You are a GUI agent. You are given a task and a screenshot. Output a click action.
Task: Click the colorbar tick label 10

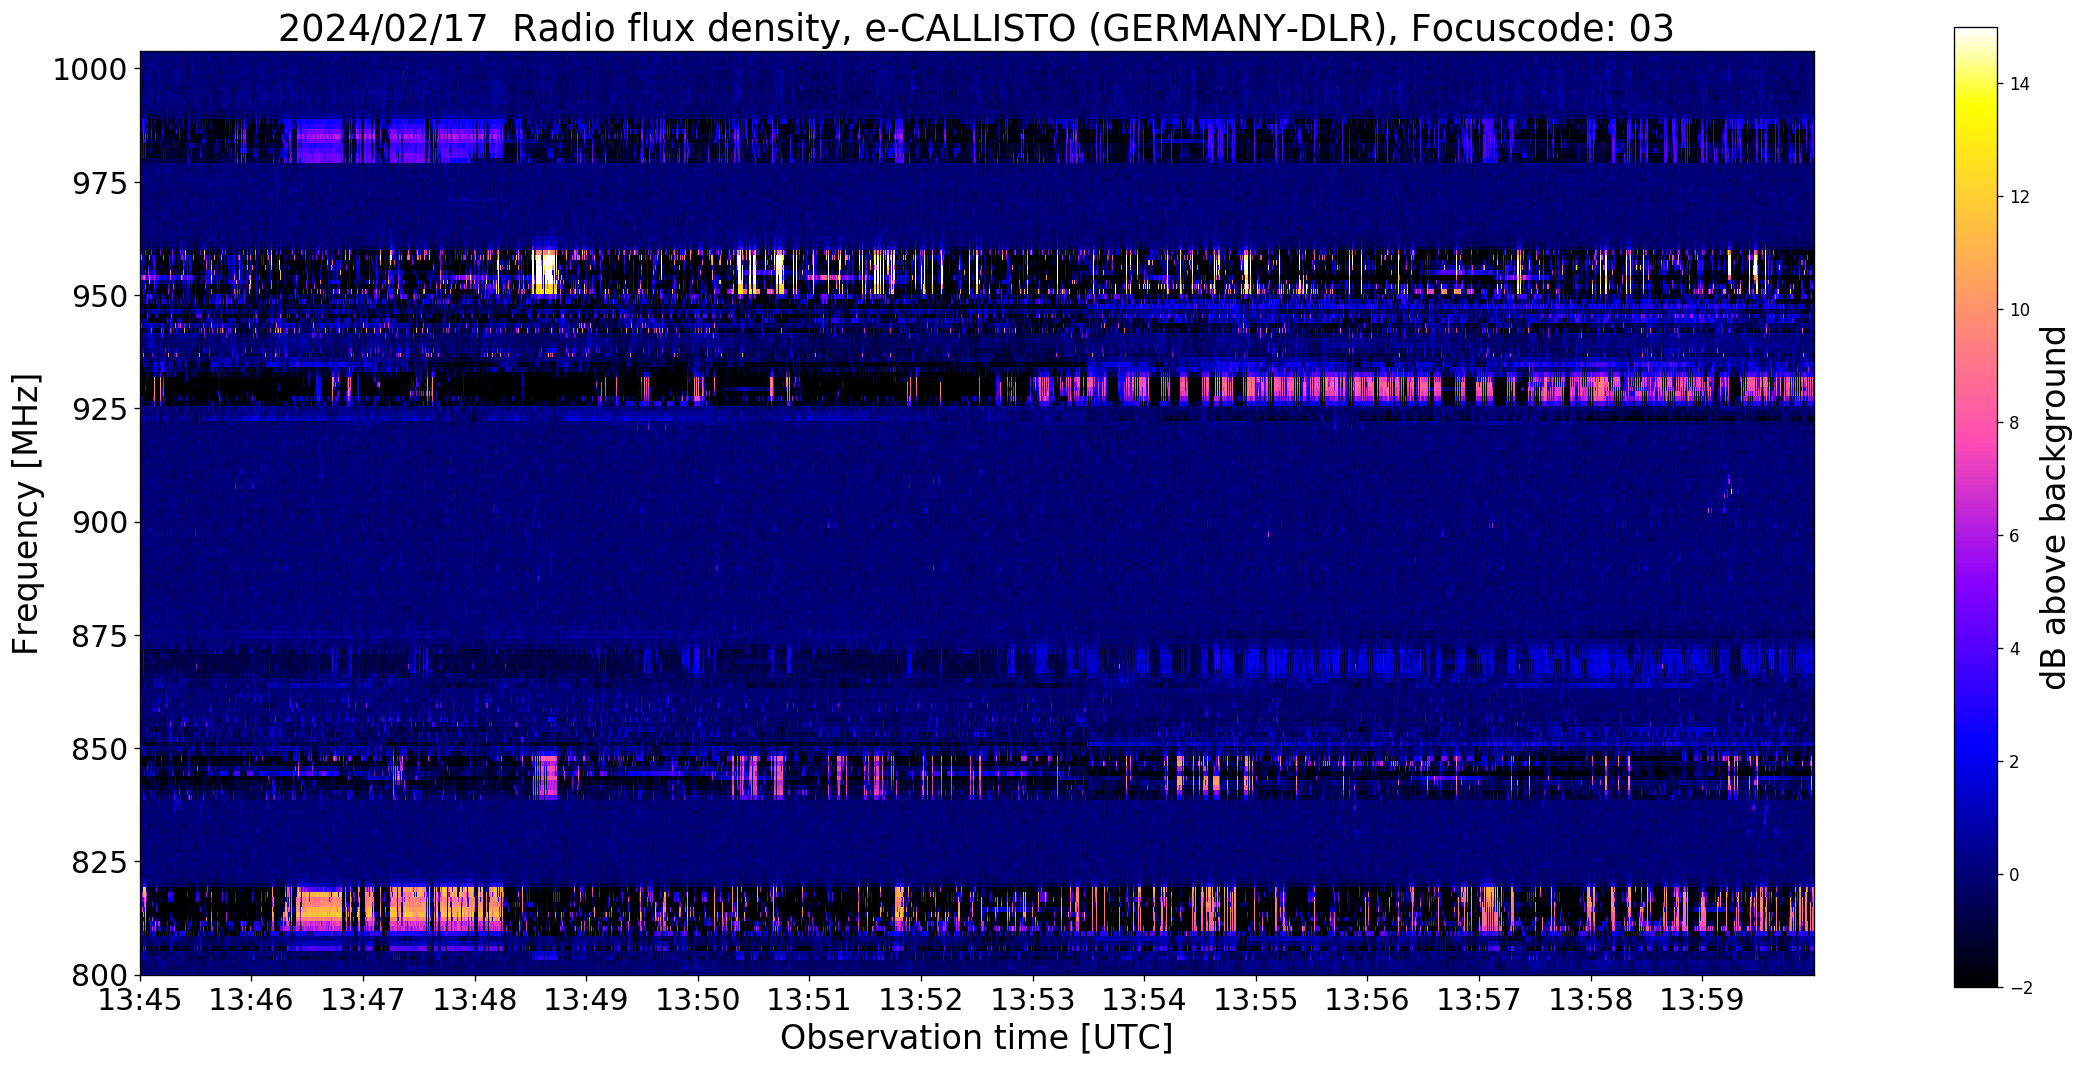[x=2019, y=310]
